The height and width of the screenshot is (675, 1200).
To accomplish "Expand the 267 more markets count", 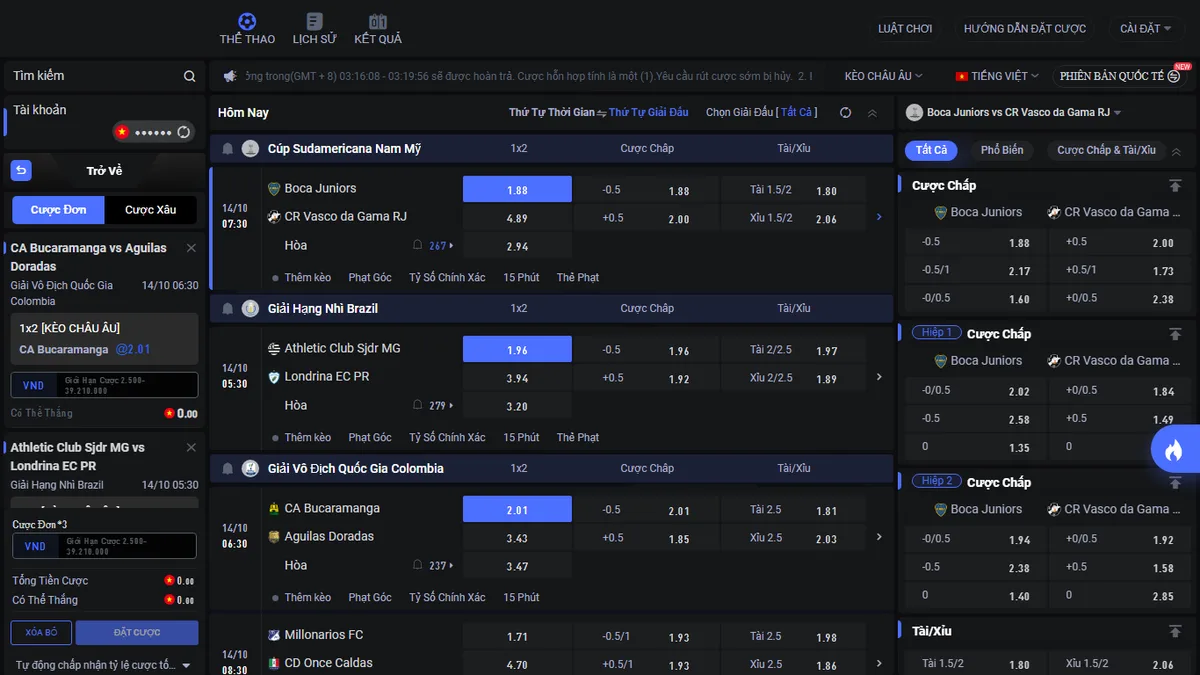I will pos(441,246).
